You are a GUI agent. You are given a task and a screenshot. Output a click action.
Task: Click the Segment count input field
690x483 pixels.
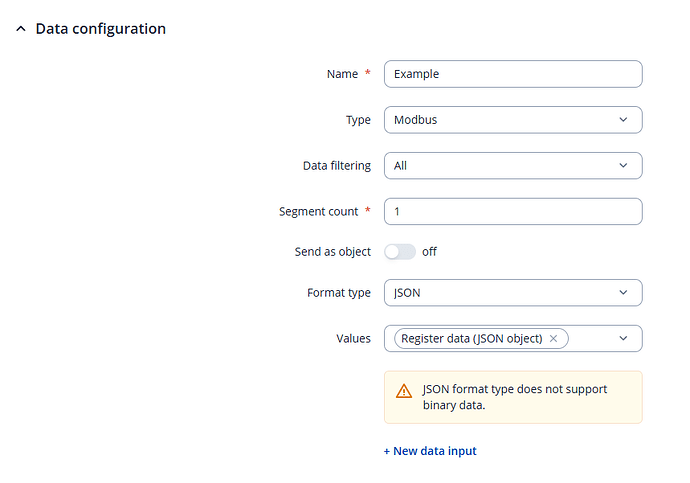pyautogui.click(x=512, y=212)
